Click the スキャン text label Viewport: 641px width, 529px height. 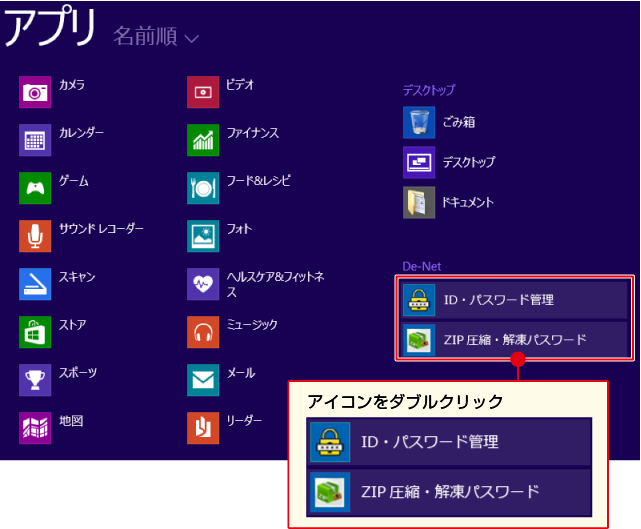click(x=77, y=277)
